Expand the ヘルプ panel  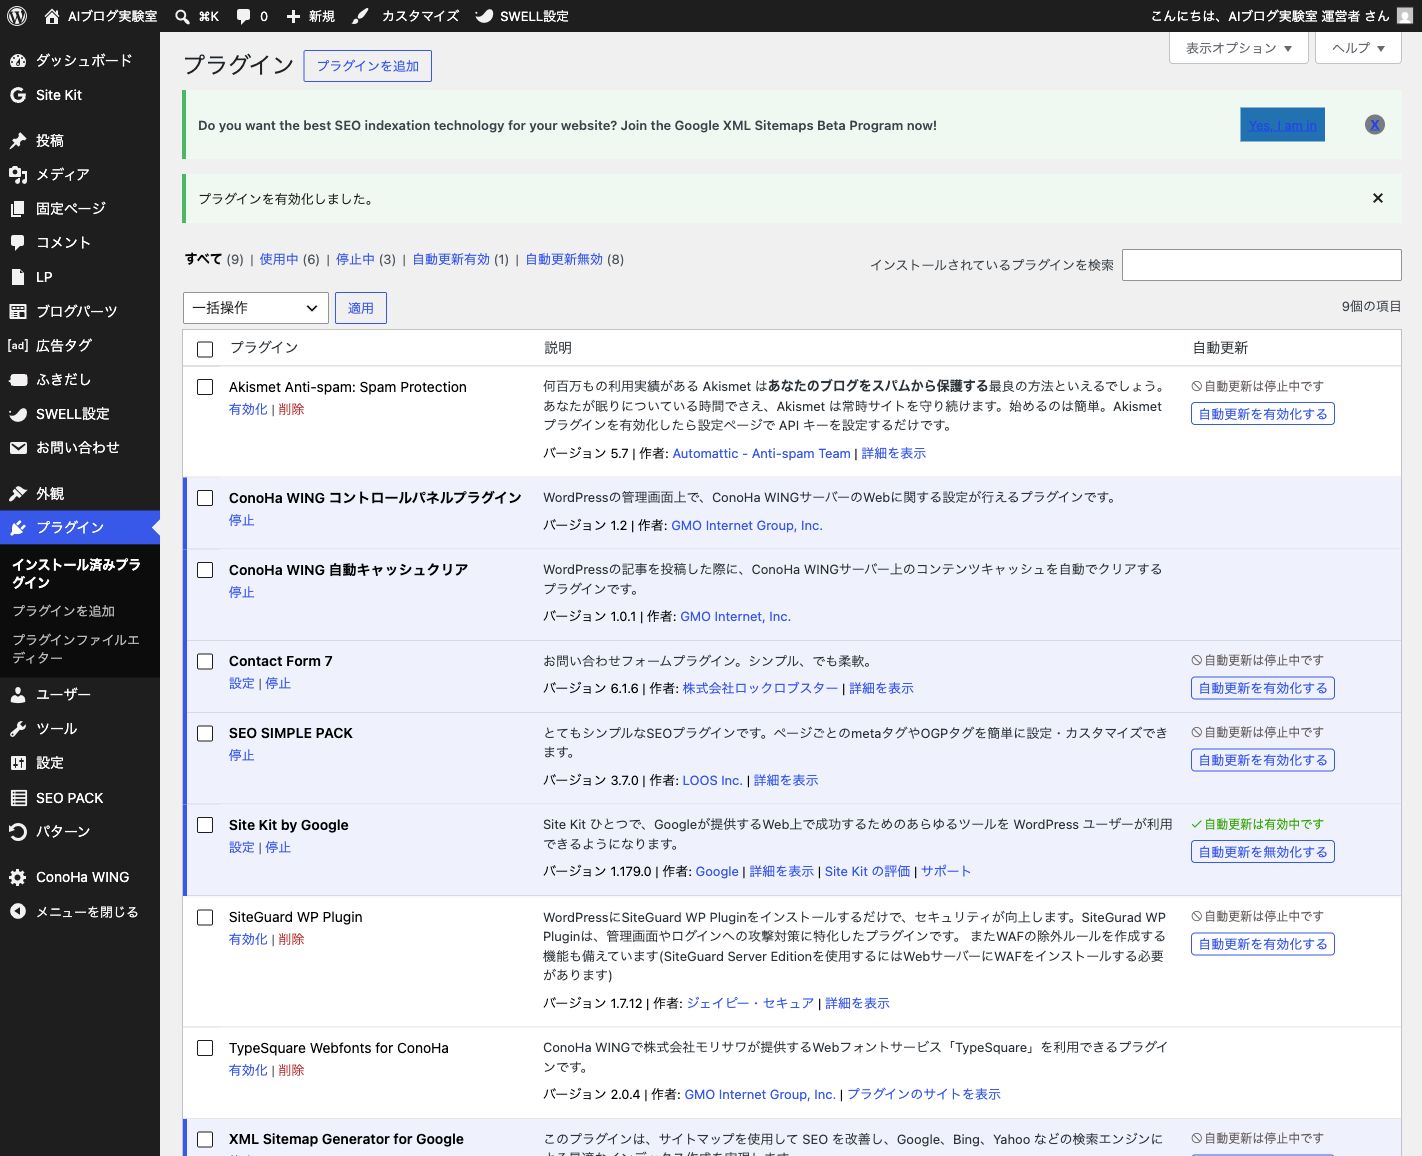pyautogui.click(x=1358, y=48)
